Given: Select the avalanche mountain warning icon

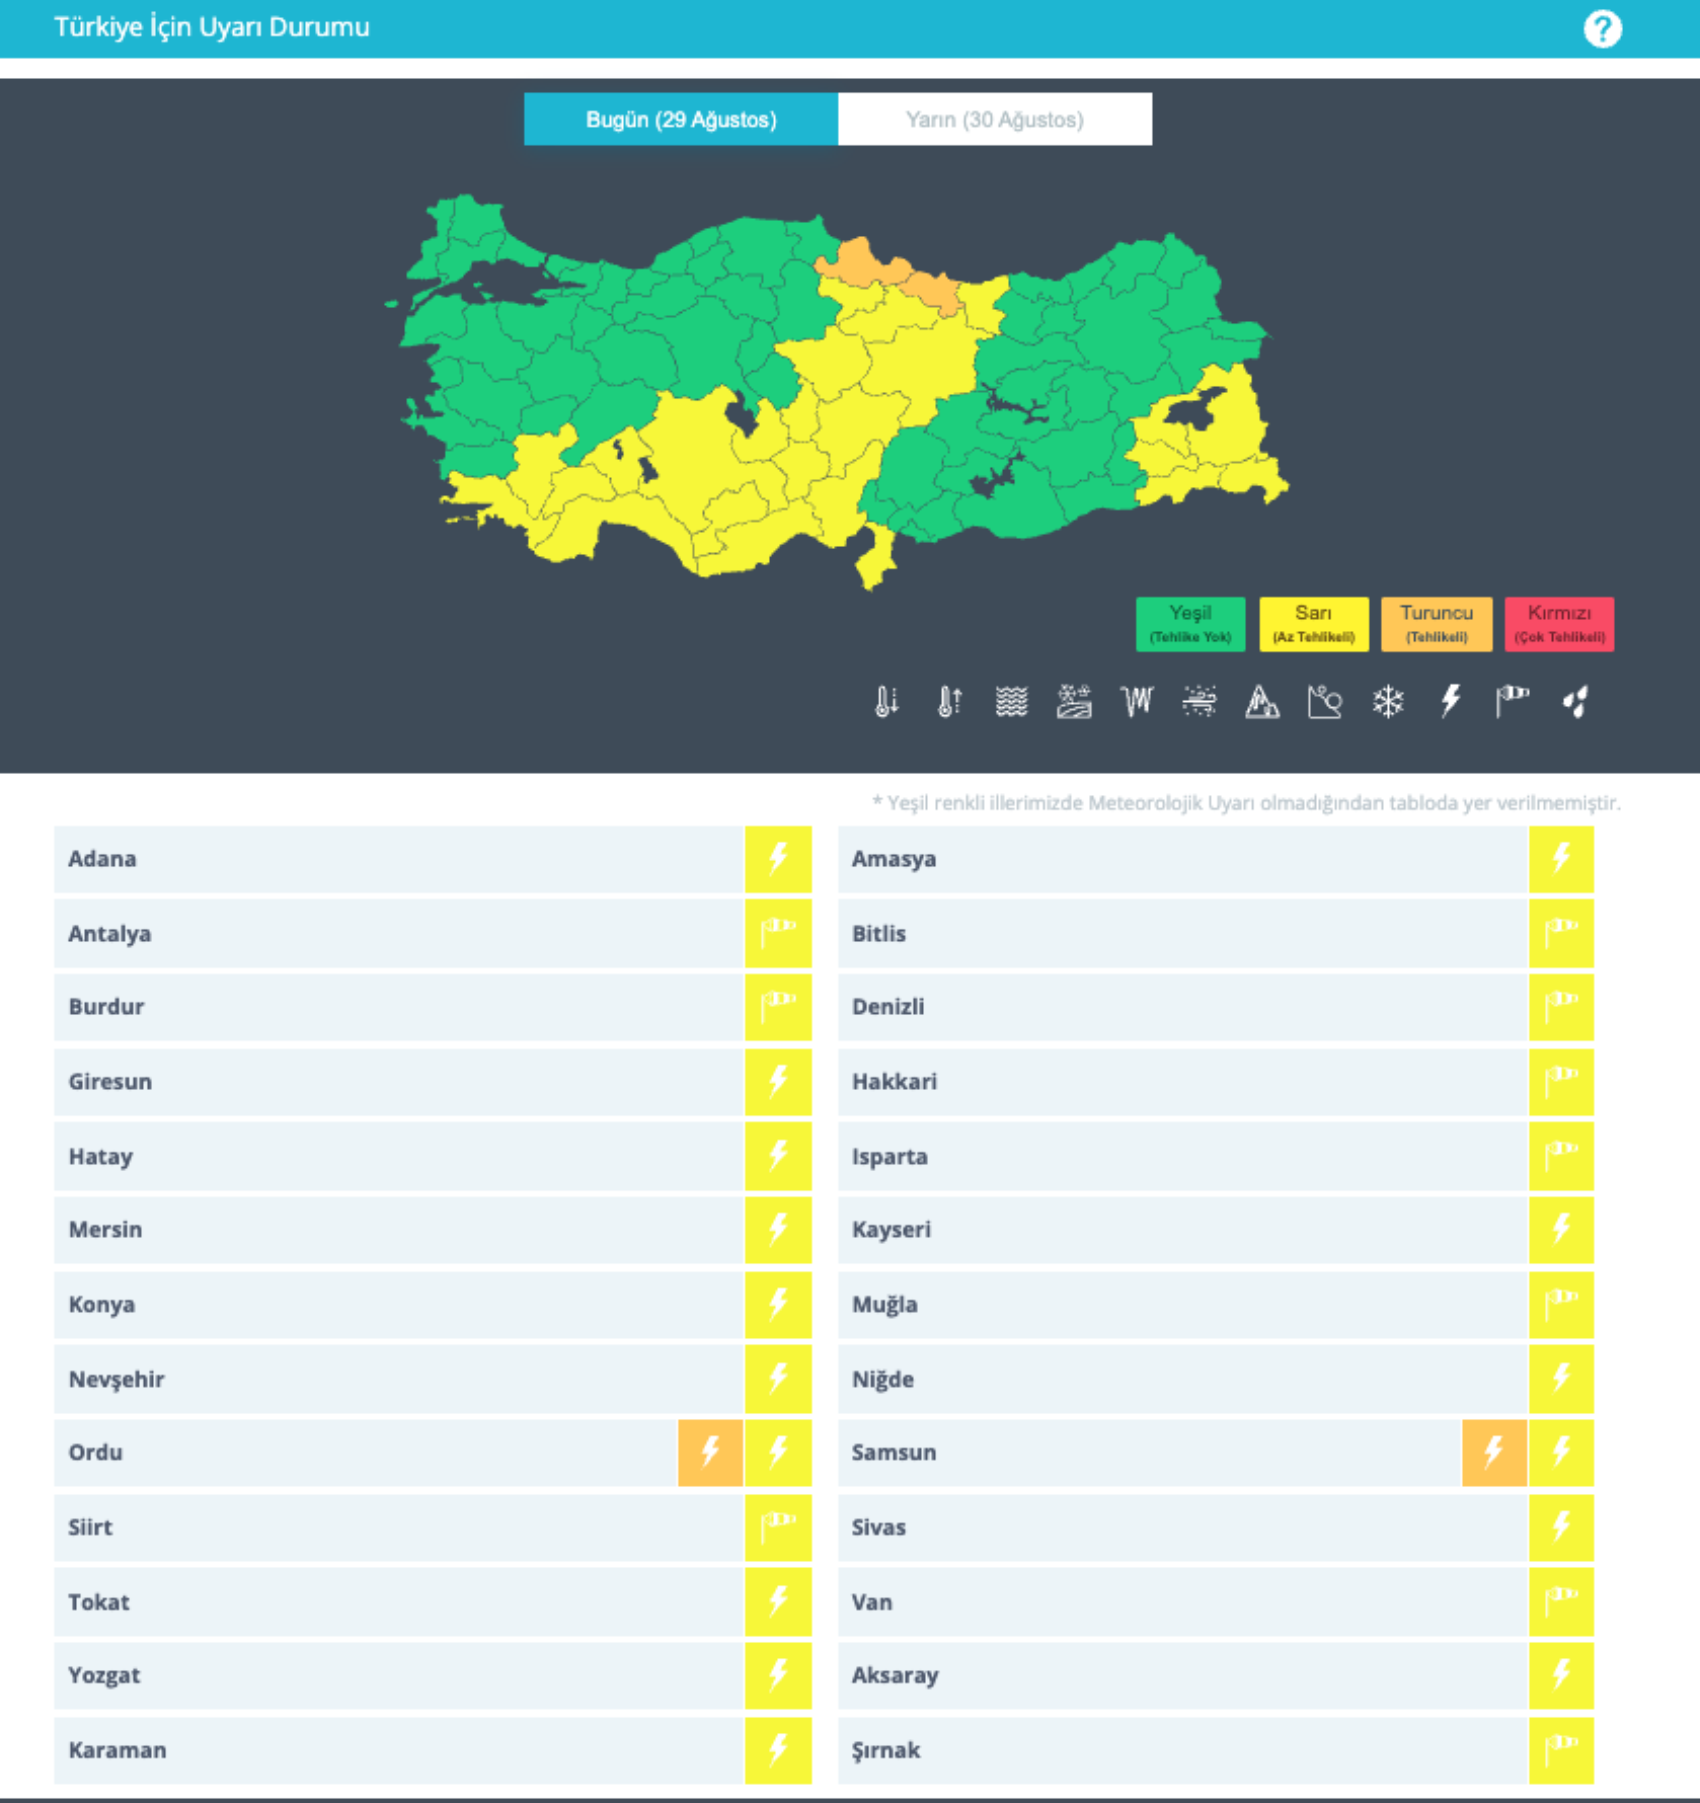Looking at the screenshot, I should point(1262,702).
